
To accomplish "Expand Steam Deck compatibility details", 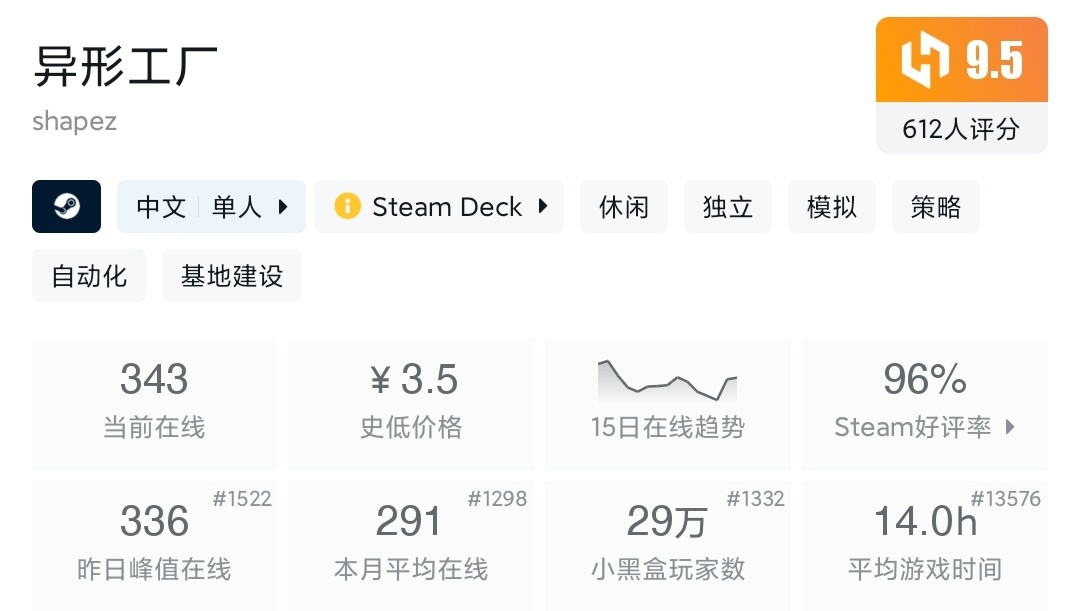I will click(x=543, y=206).
